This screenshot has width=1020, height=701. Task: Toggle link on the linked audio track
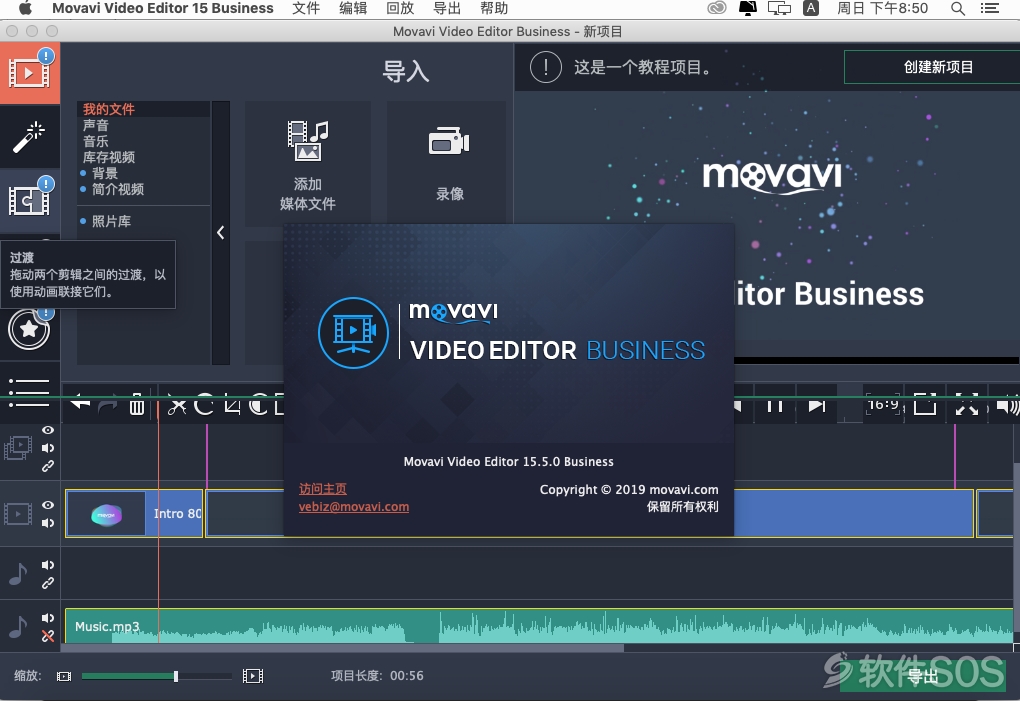[x=48, y=583]
